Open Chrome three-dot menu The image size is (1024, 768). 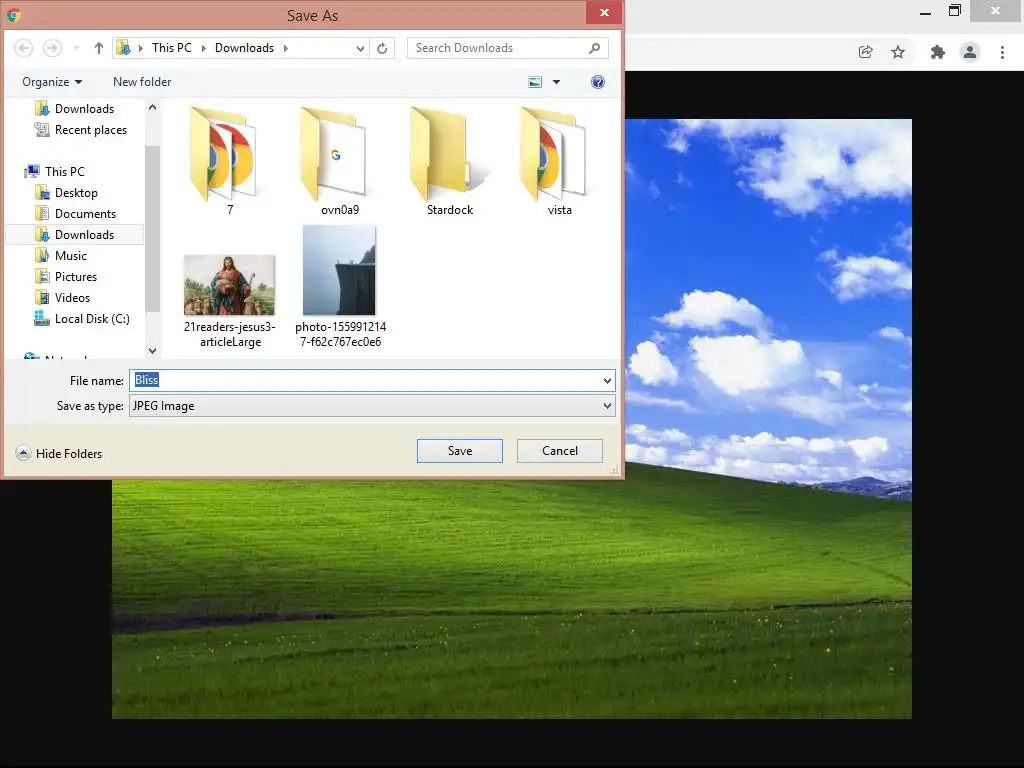coord(1002,52)
